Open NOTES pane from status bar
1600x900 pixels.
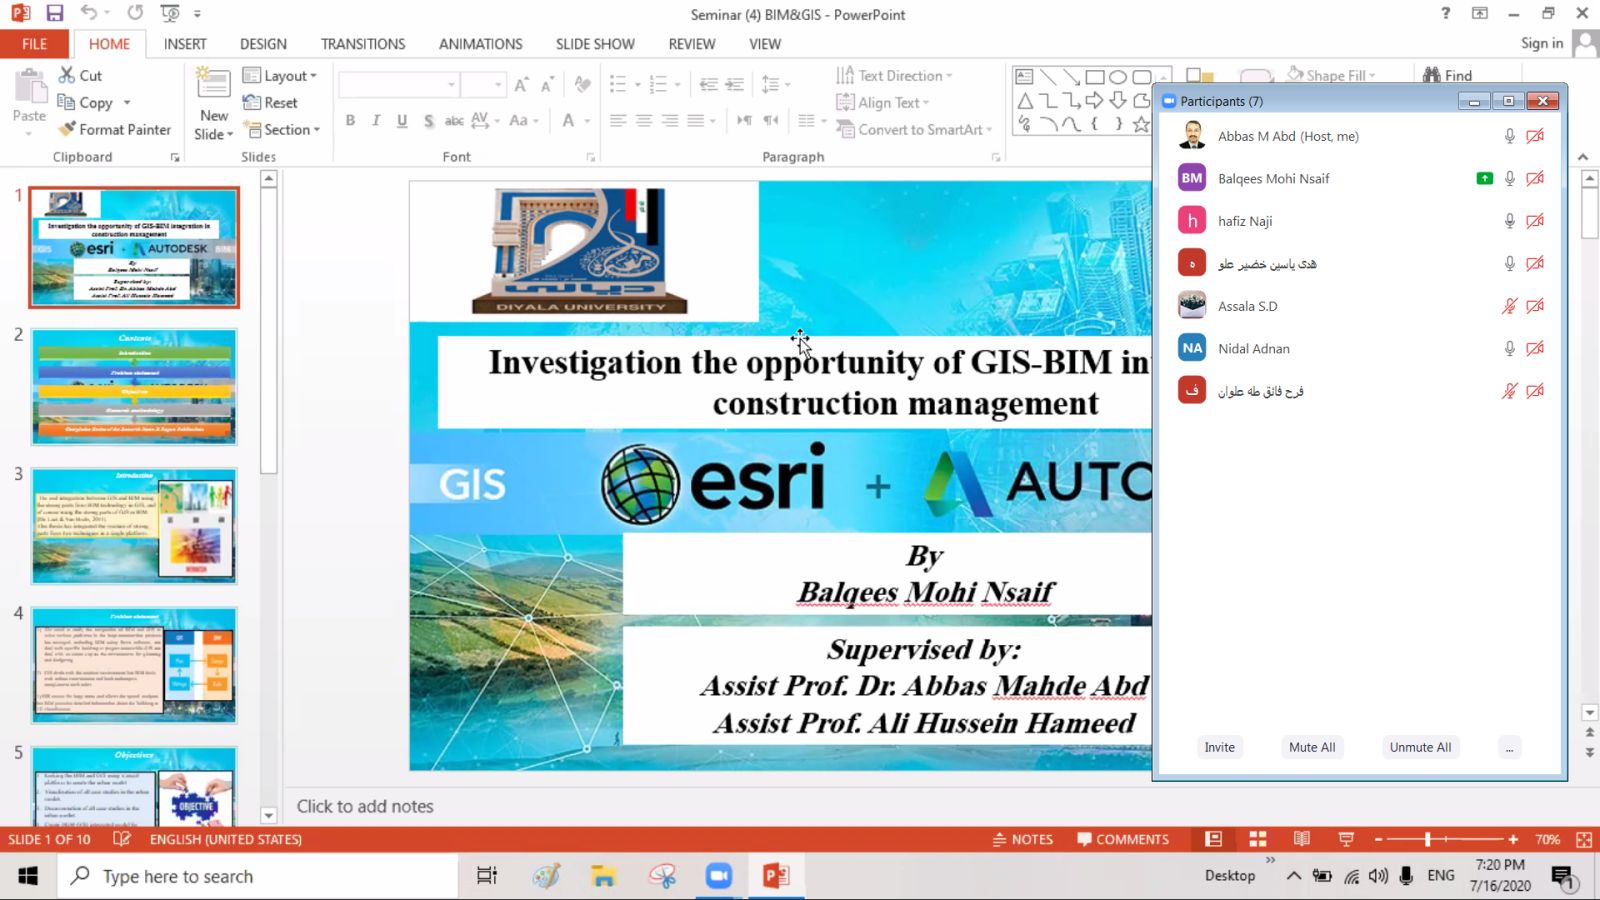click(x=1022, y=839)
